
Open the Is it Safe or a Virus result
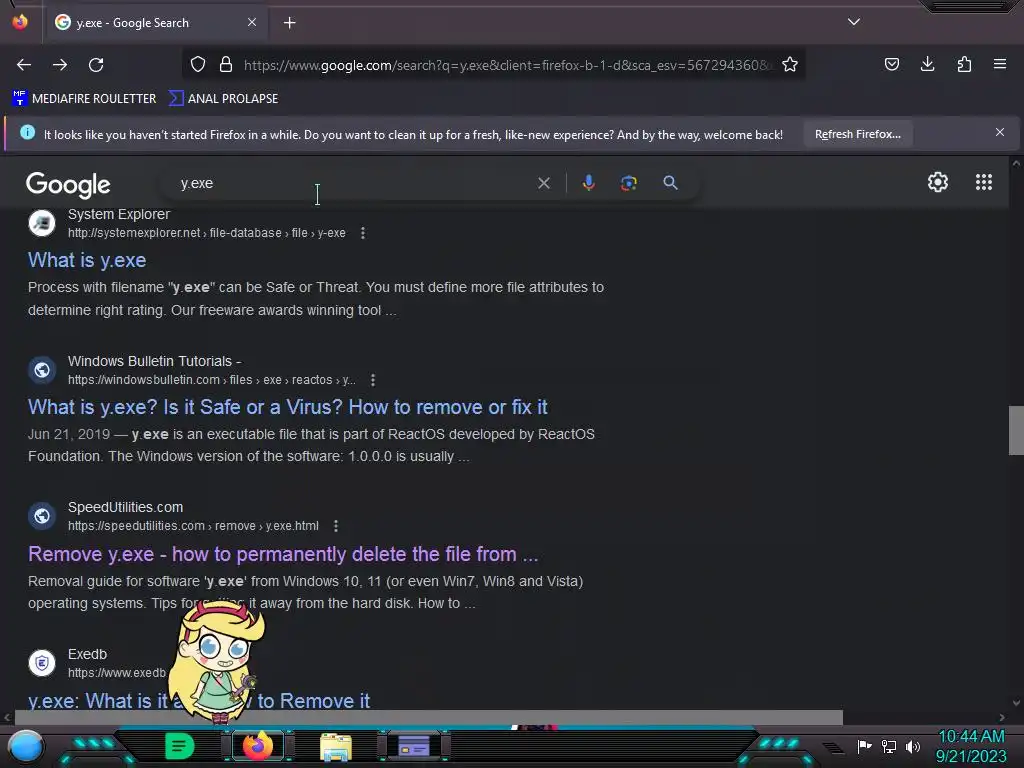click(287, 407)
